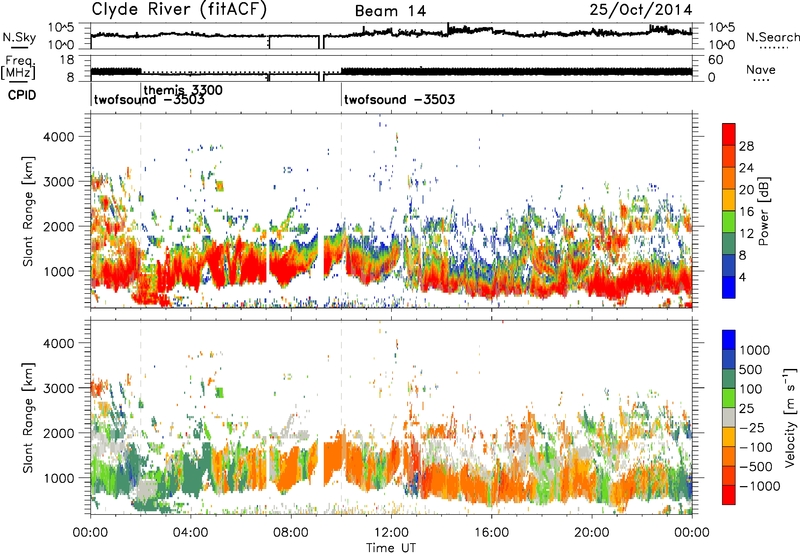Click the 'Velocity [m s-1]' colorbar label

tap(790, 417)
